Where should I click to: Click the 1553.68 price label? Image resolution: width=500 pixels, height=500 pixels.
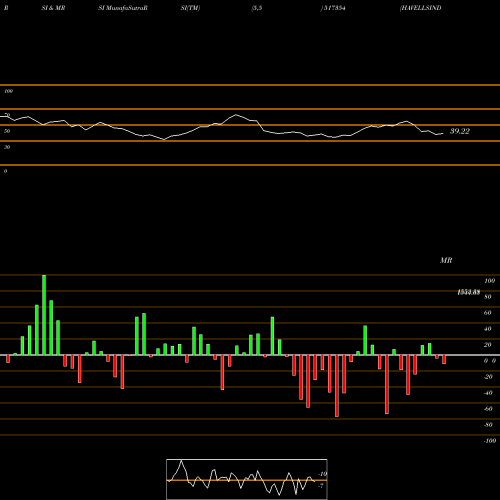pos(469,292)
